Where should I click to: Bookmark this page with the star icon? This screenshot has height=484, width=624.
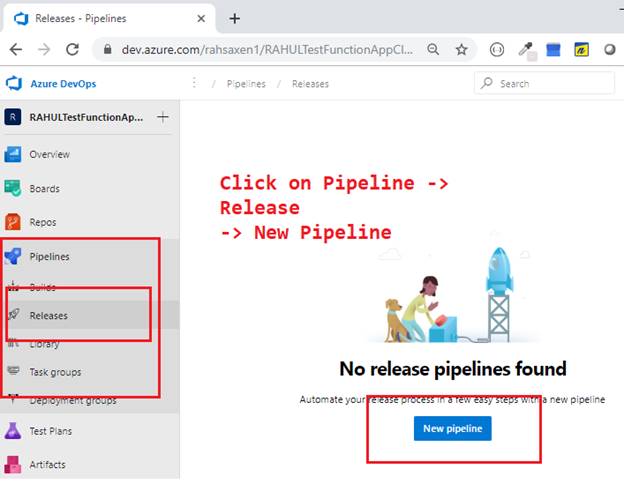(x=462, y=50)
